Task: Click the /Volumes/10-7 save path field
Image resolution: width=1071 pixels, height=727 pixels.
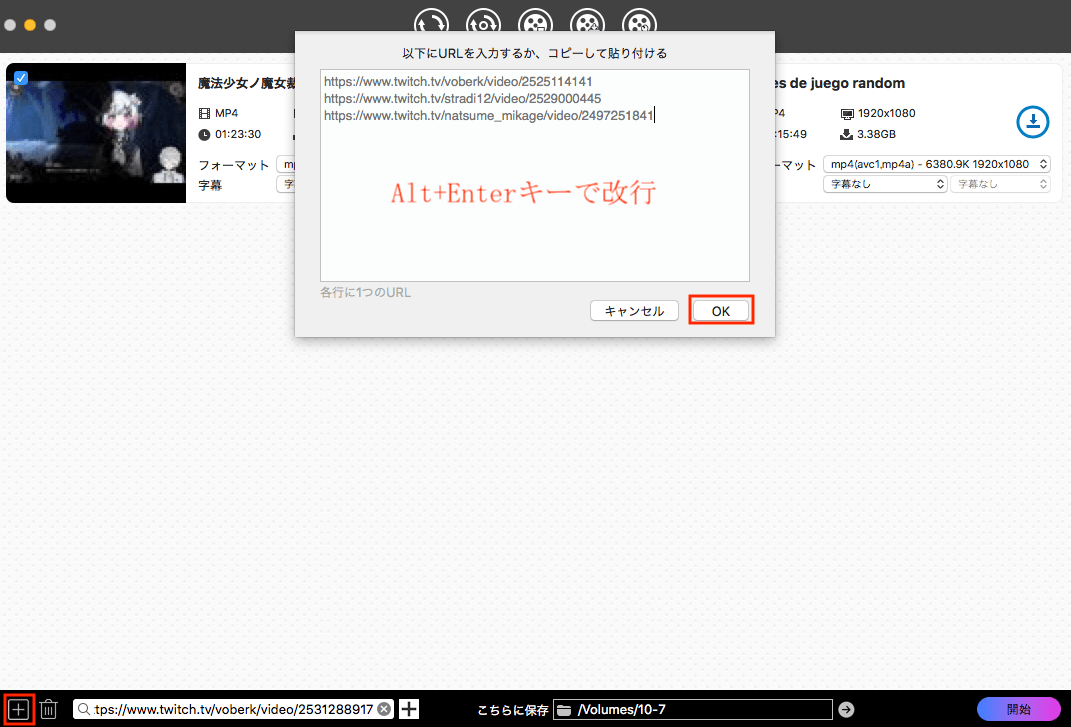Action: 693,710
